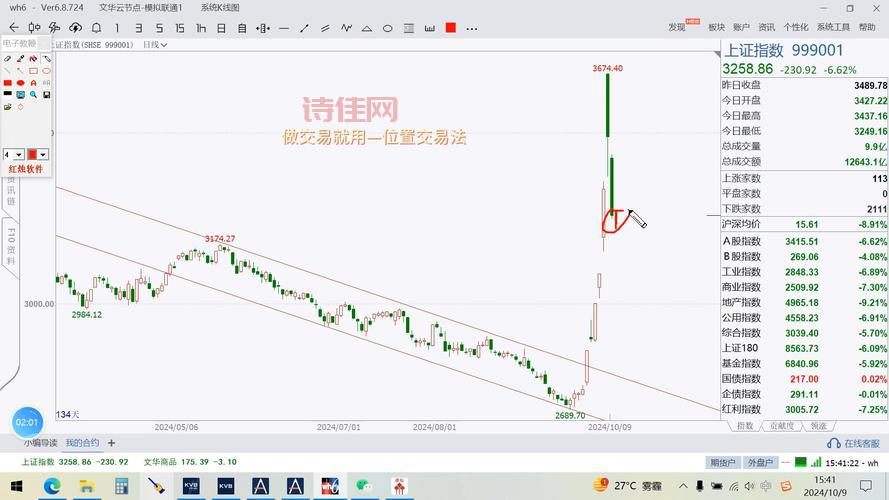The image size is (889, 500).
Task: Switch to the 指数 tab
Action: click(x=745, y=426)
